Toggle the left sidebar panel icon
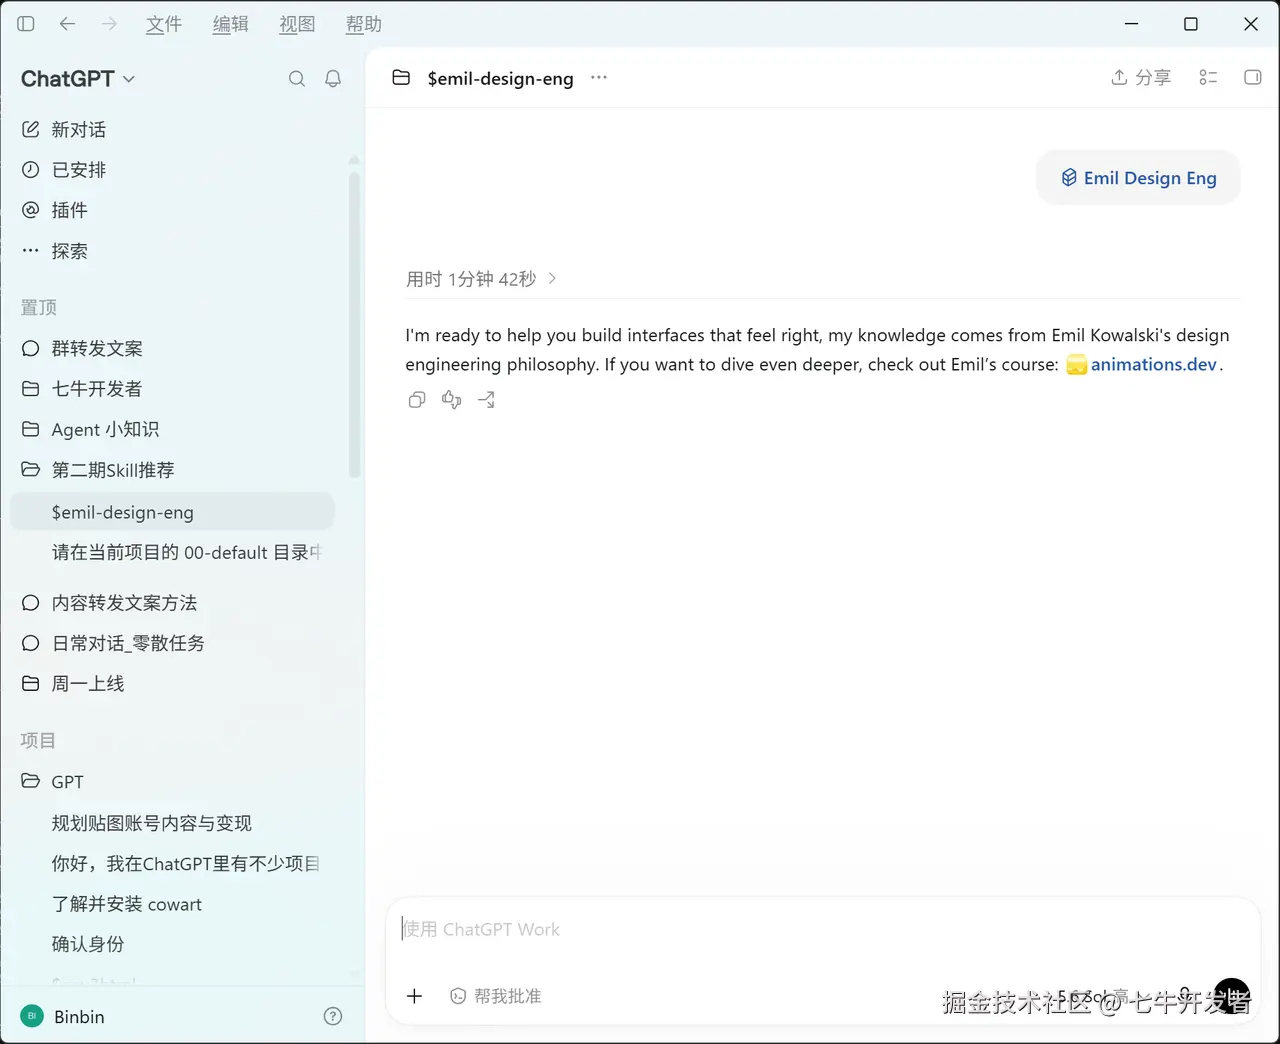This screenshot has width=1280, height=1044. coord(26,24)
